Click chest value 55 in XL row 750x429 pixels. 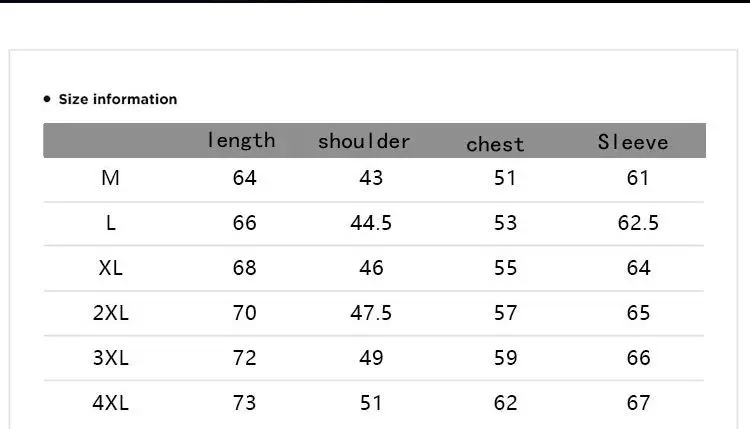[x=506, y=268]
